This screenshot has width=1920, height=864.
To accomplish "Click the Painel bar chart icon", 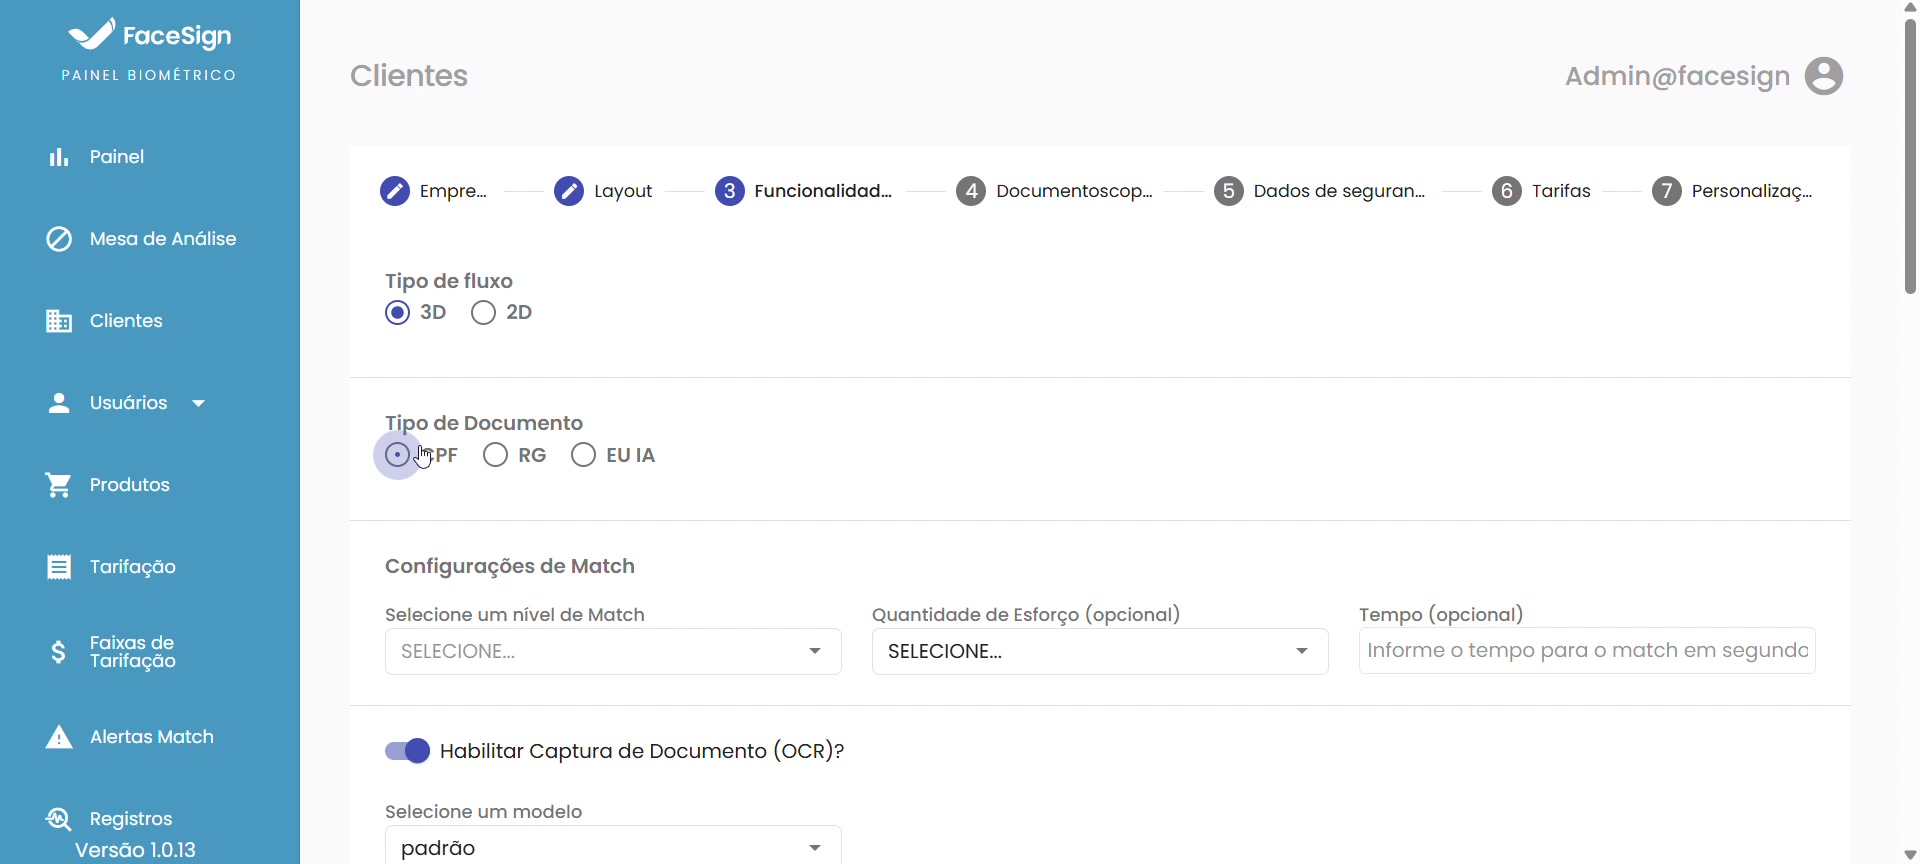I will click(x=59, y=157).
